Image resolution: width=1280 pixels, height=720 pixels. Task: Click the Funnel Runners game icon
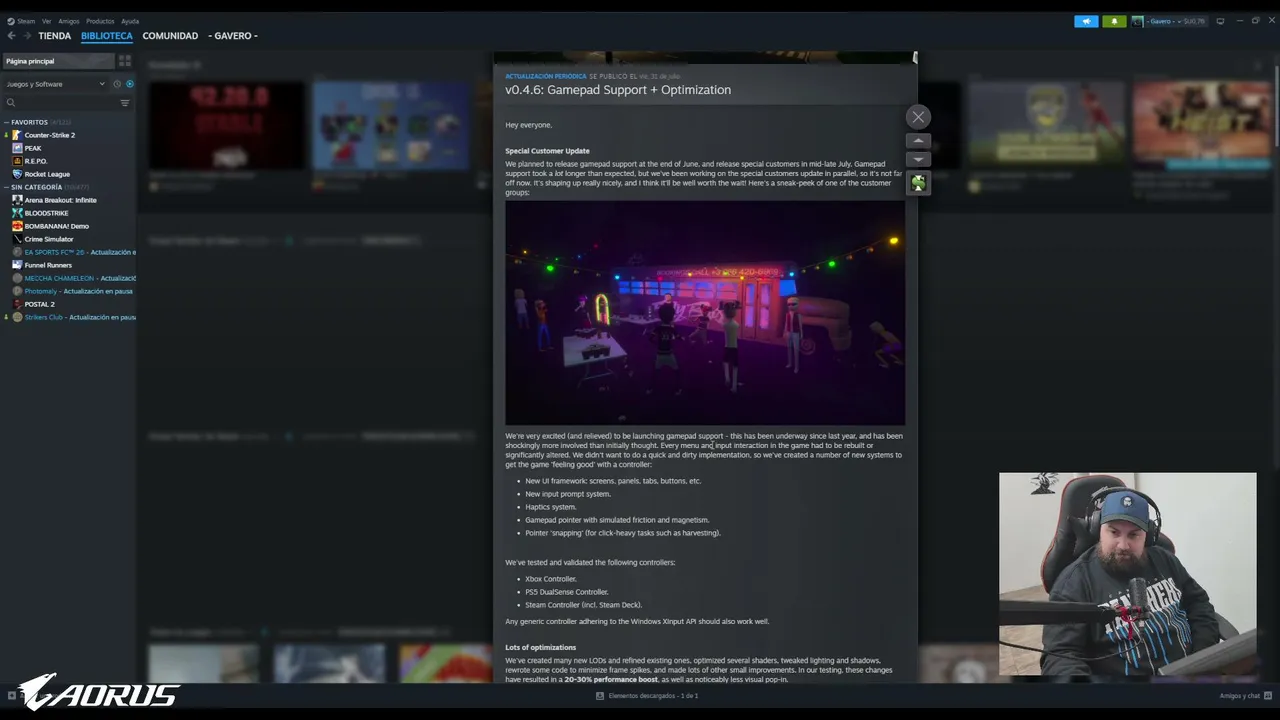(x=17, y=265)
